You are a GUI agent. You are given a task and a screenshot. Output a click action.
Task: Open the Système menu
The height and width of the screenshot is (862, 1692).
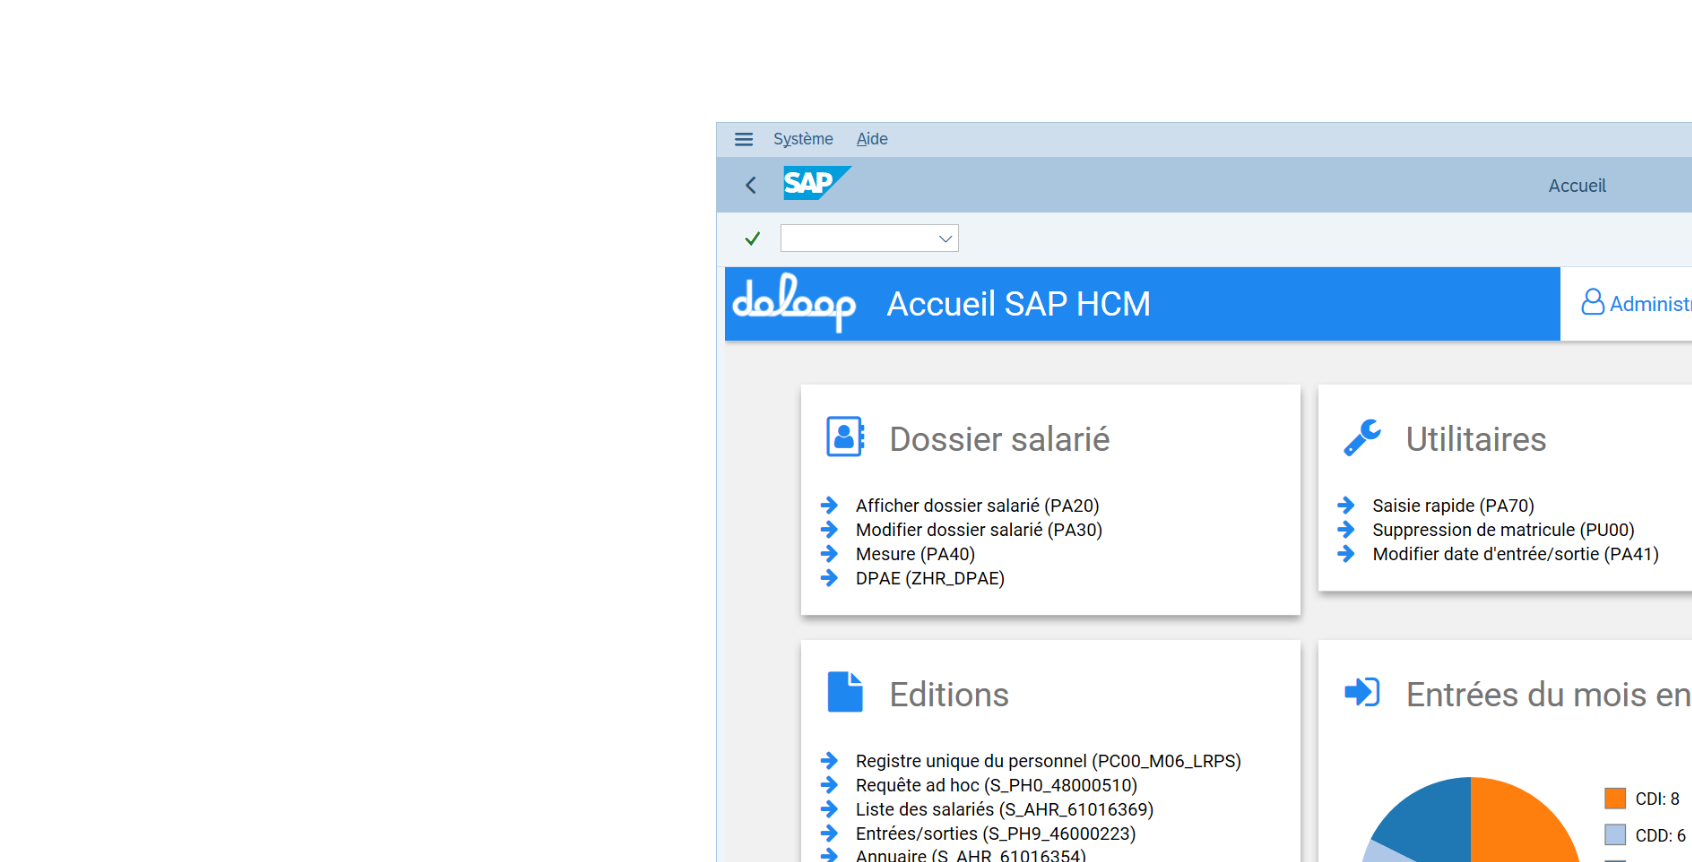click(x=803, y=139)
